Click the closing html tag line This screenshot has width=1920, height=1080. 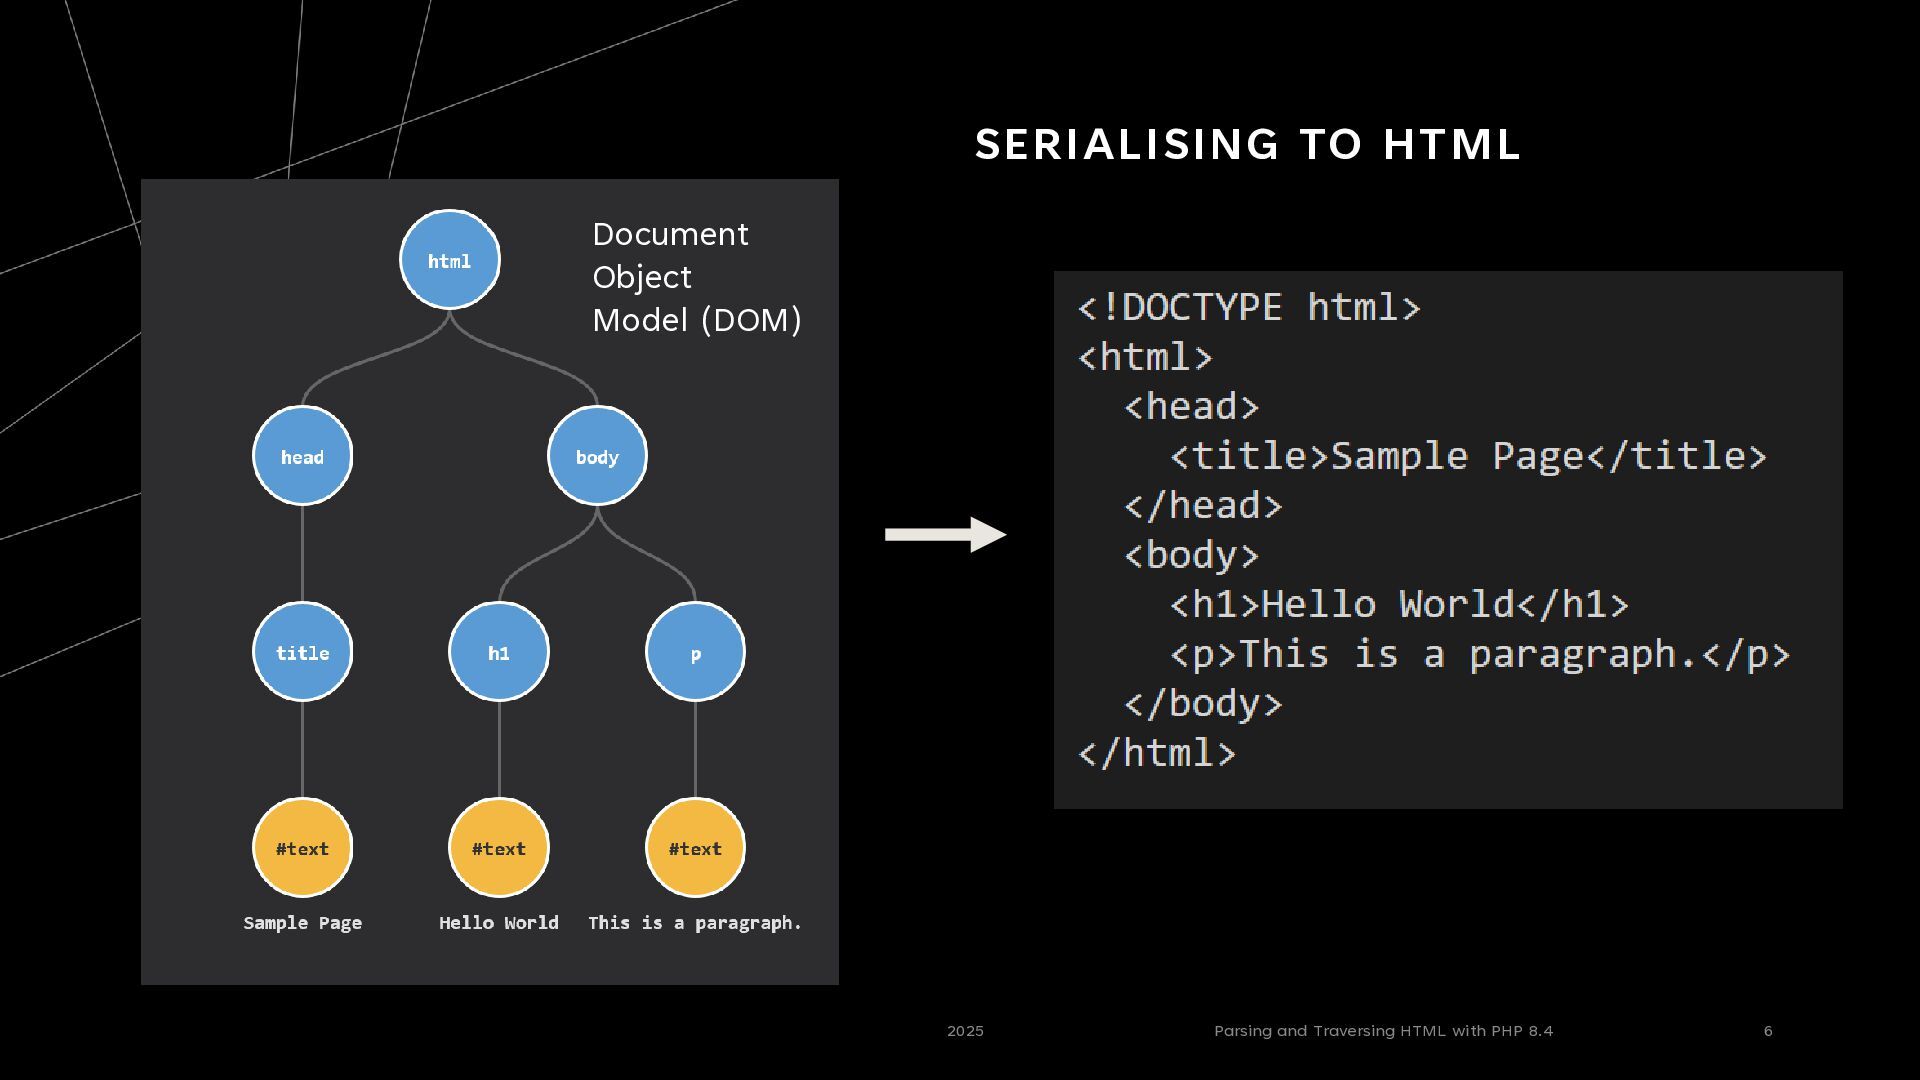tap(1156, 753)
